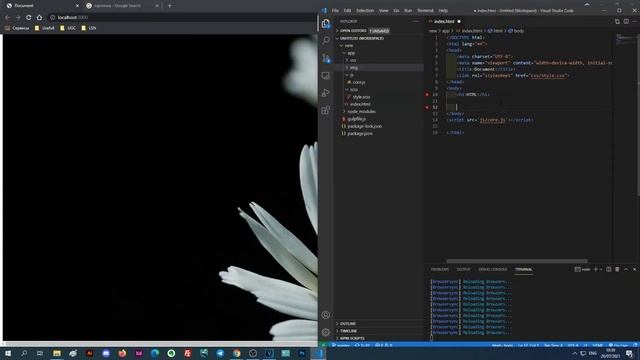Toggle breakpoint on line 10
Image resolution: width=640 pixels, height=360 pixels.
click(x=427, y=94)
